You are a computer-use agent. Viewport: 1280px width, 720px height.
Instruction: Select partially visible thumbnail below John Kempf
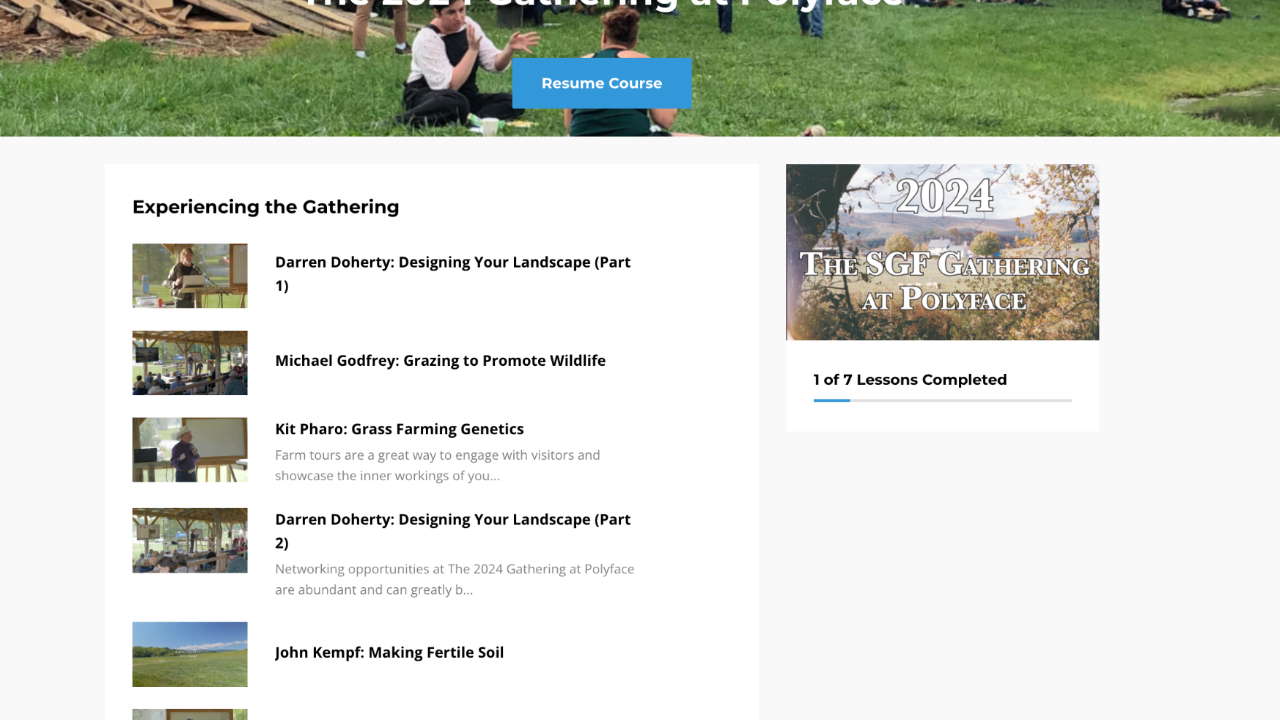[190, 714]
